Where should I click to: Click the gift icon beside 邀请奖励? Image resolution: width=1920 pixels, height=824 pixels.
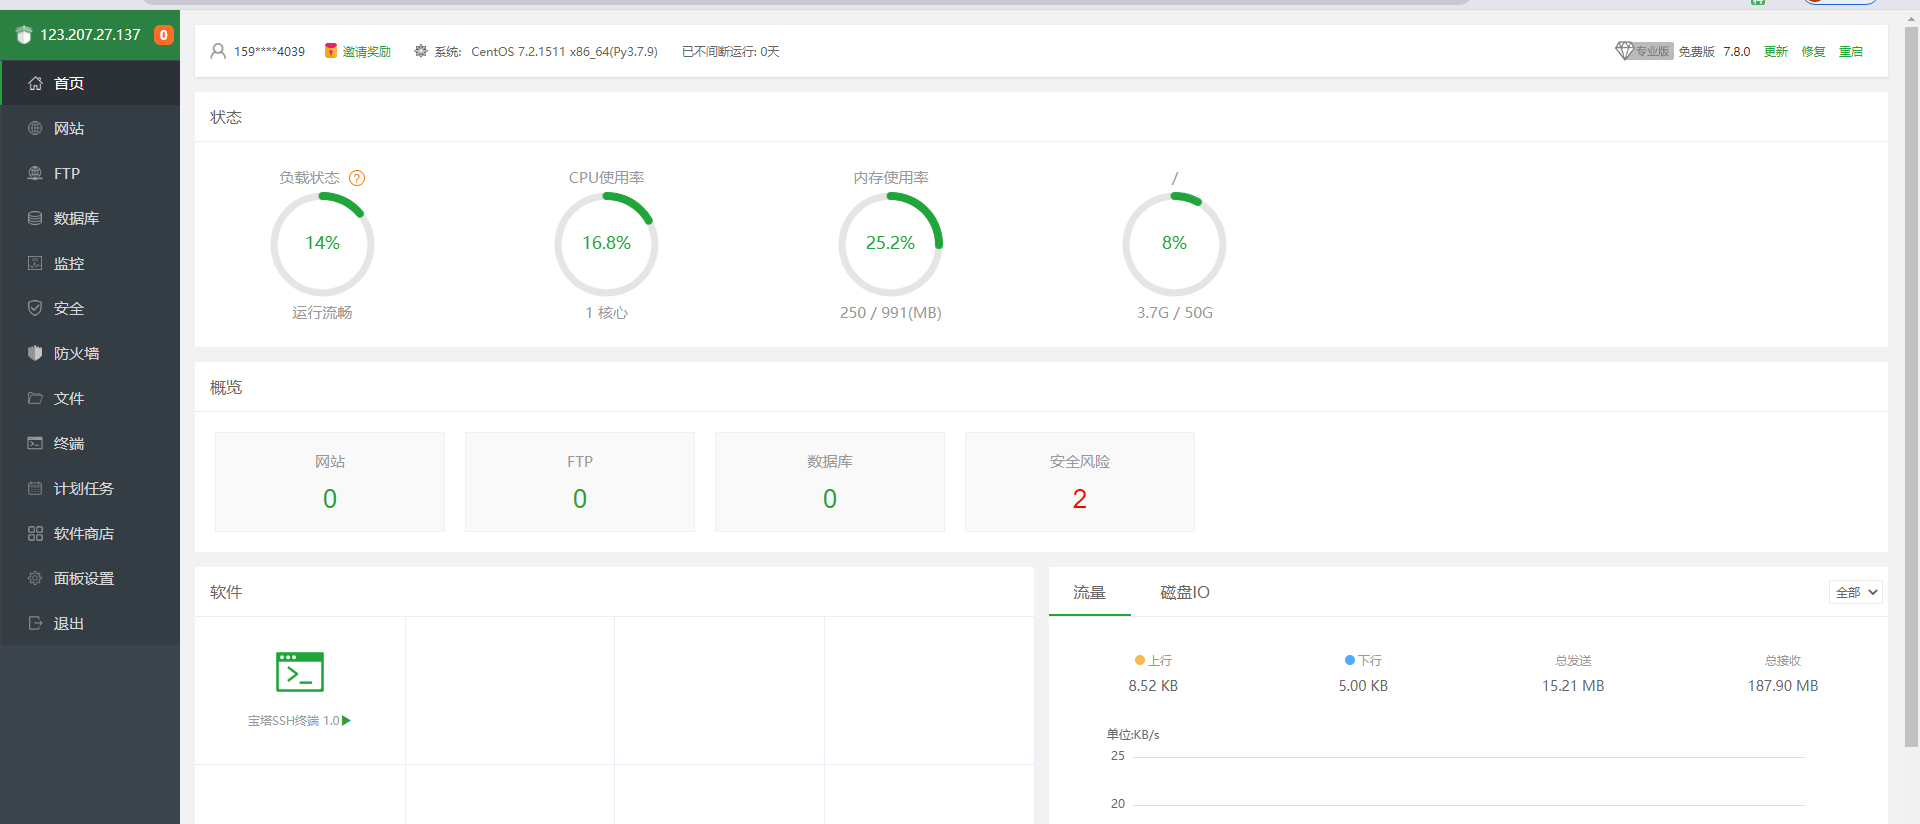331,51
